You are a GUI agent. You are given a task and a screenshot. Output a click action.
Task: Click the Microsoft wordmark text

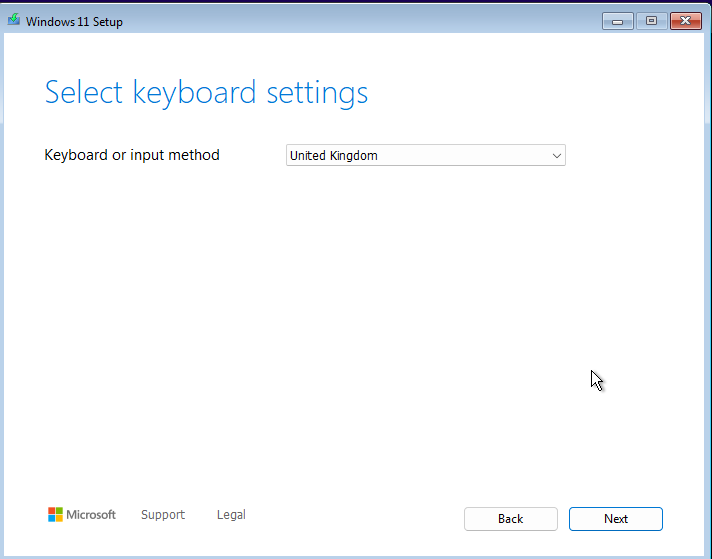click(x=91, y=515)
